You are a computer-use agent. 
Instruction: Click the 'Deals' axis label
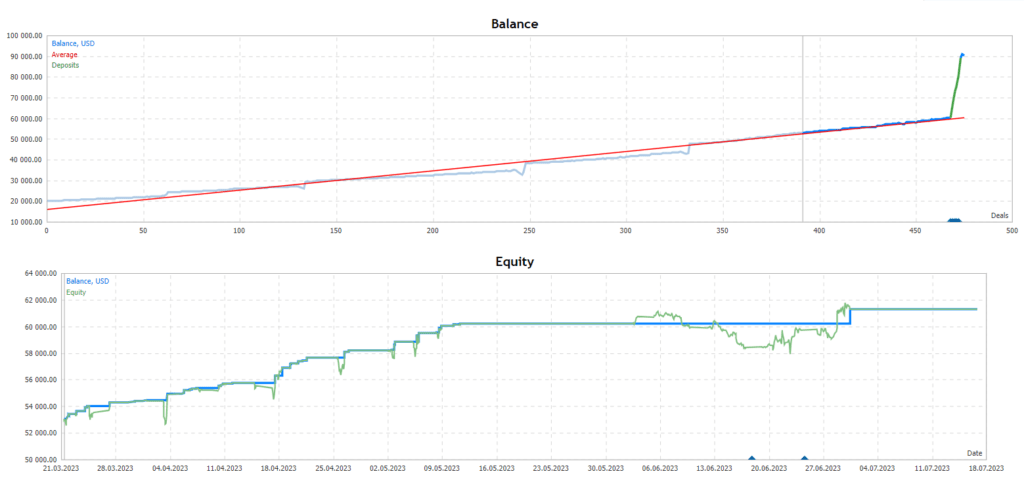click(999, 215)
